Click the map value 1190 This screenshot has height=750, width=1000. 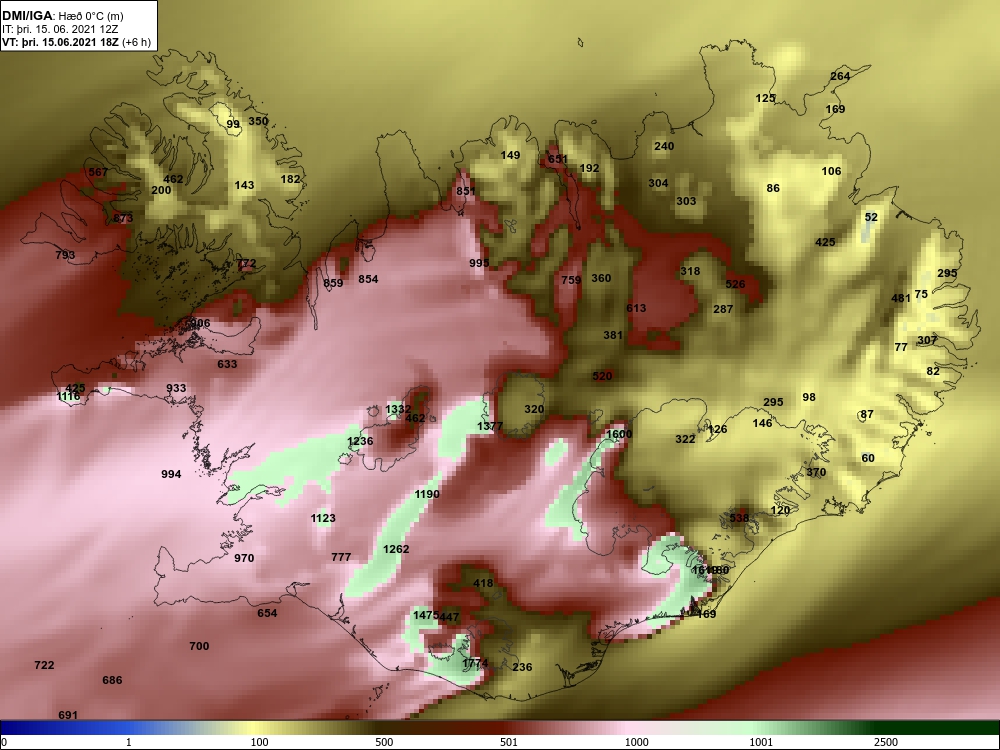427,494
